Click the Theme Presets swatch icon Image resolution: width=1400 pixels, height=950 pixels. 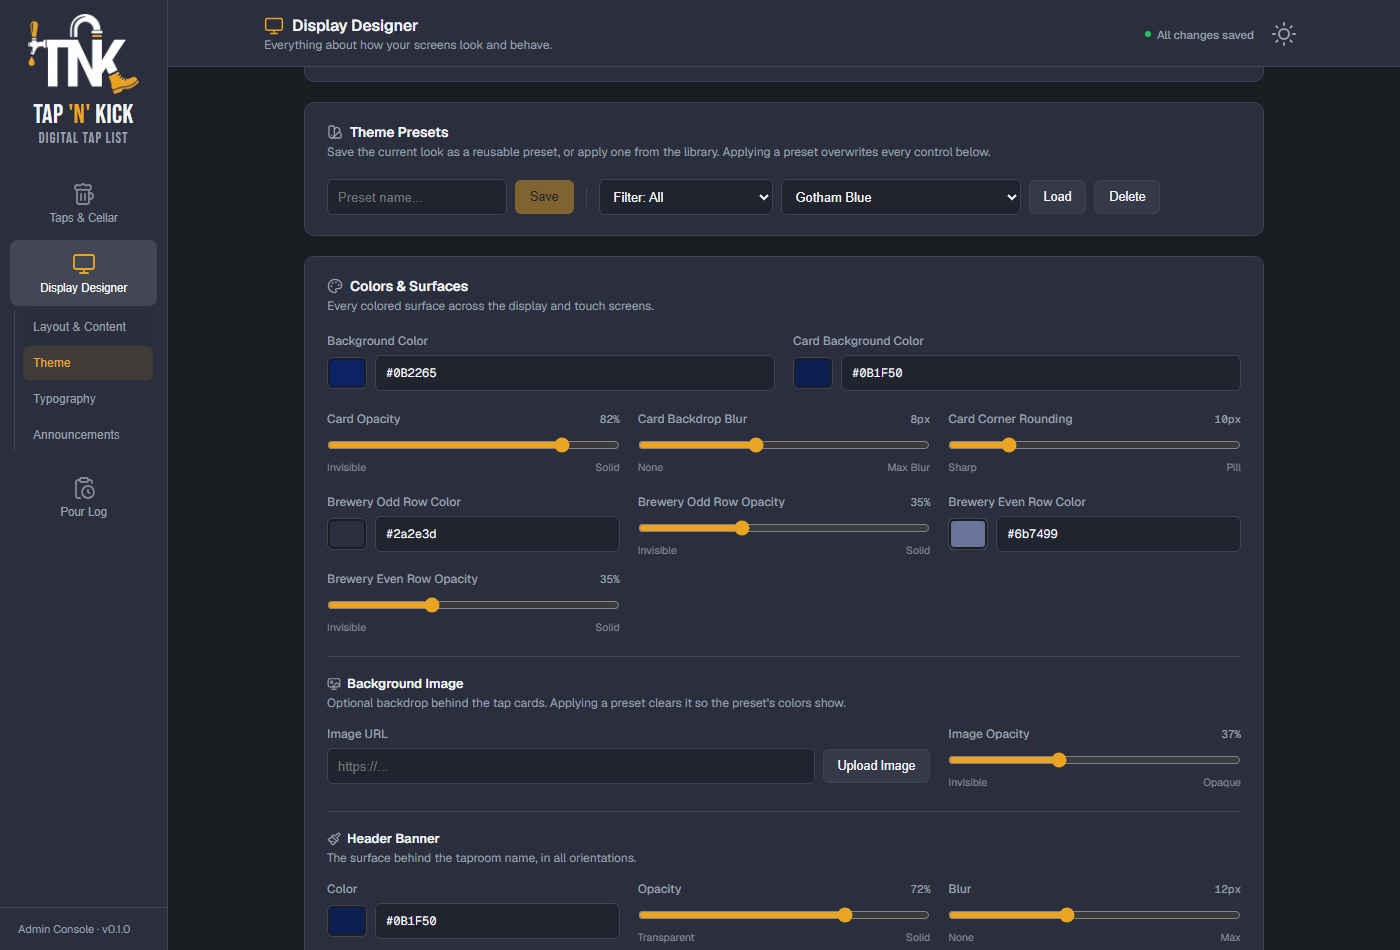tap(335, 132)
